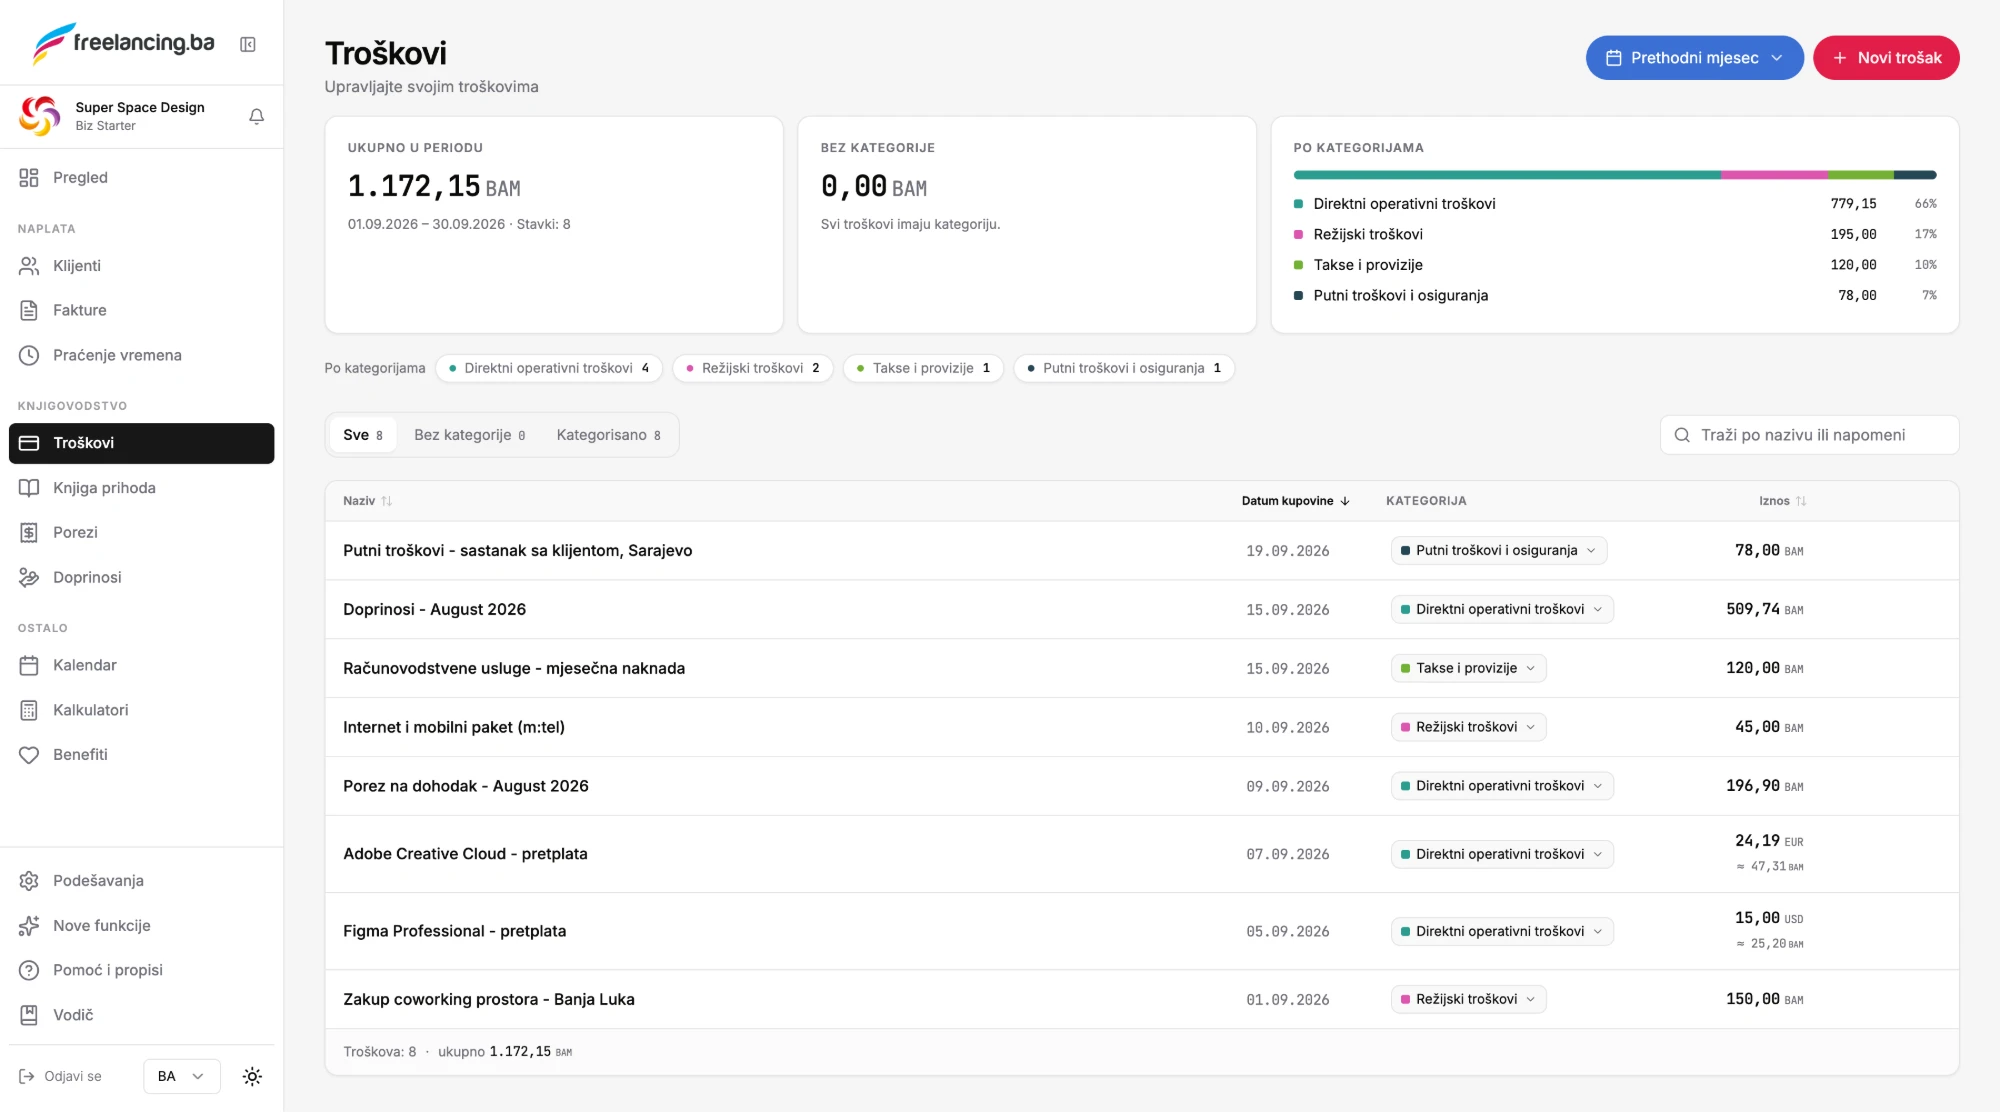This screenshot has width=2000, height=1112.
Task: Open Kalkulatori from sidebar
Action: [x=142, y=710]
